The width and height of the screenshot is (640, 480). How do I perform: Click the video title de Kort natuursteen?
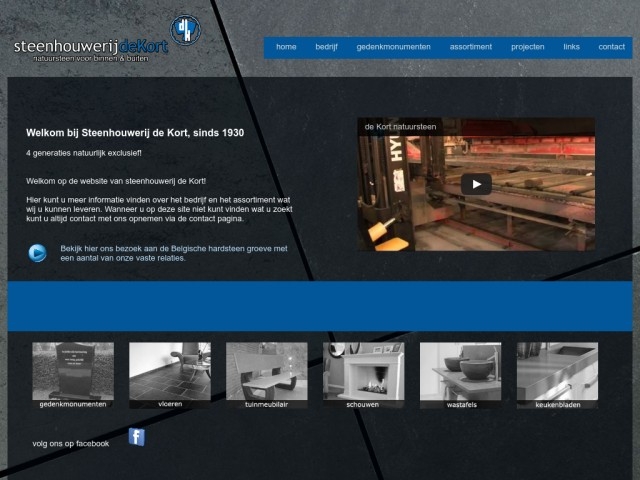(400, 128)
